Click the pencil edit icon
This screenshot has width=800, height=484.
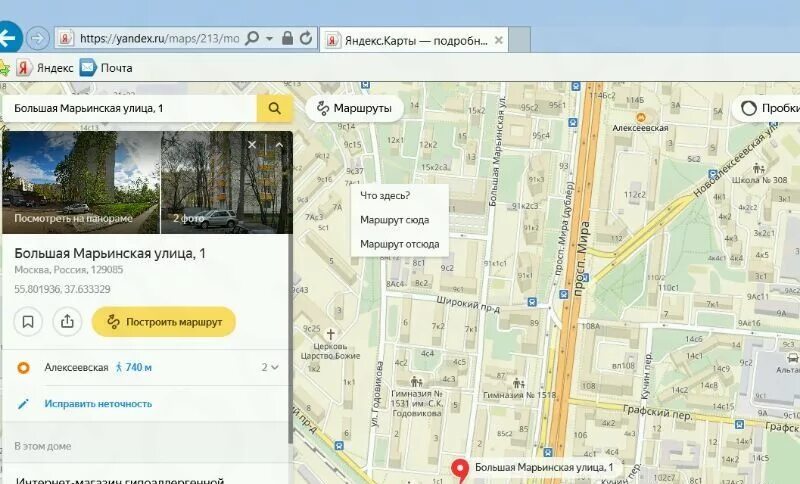(23, 404)
